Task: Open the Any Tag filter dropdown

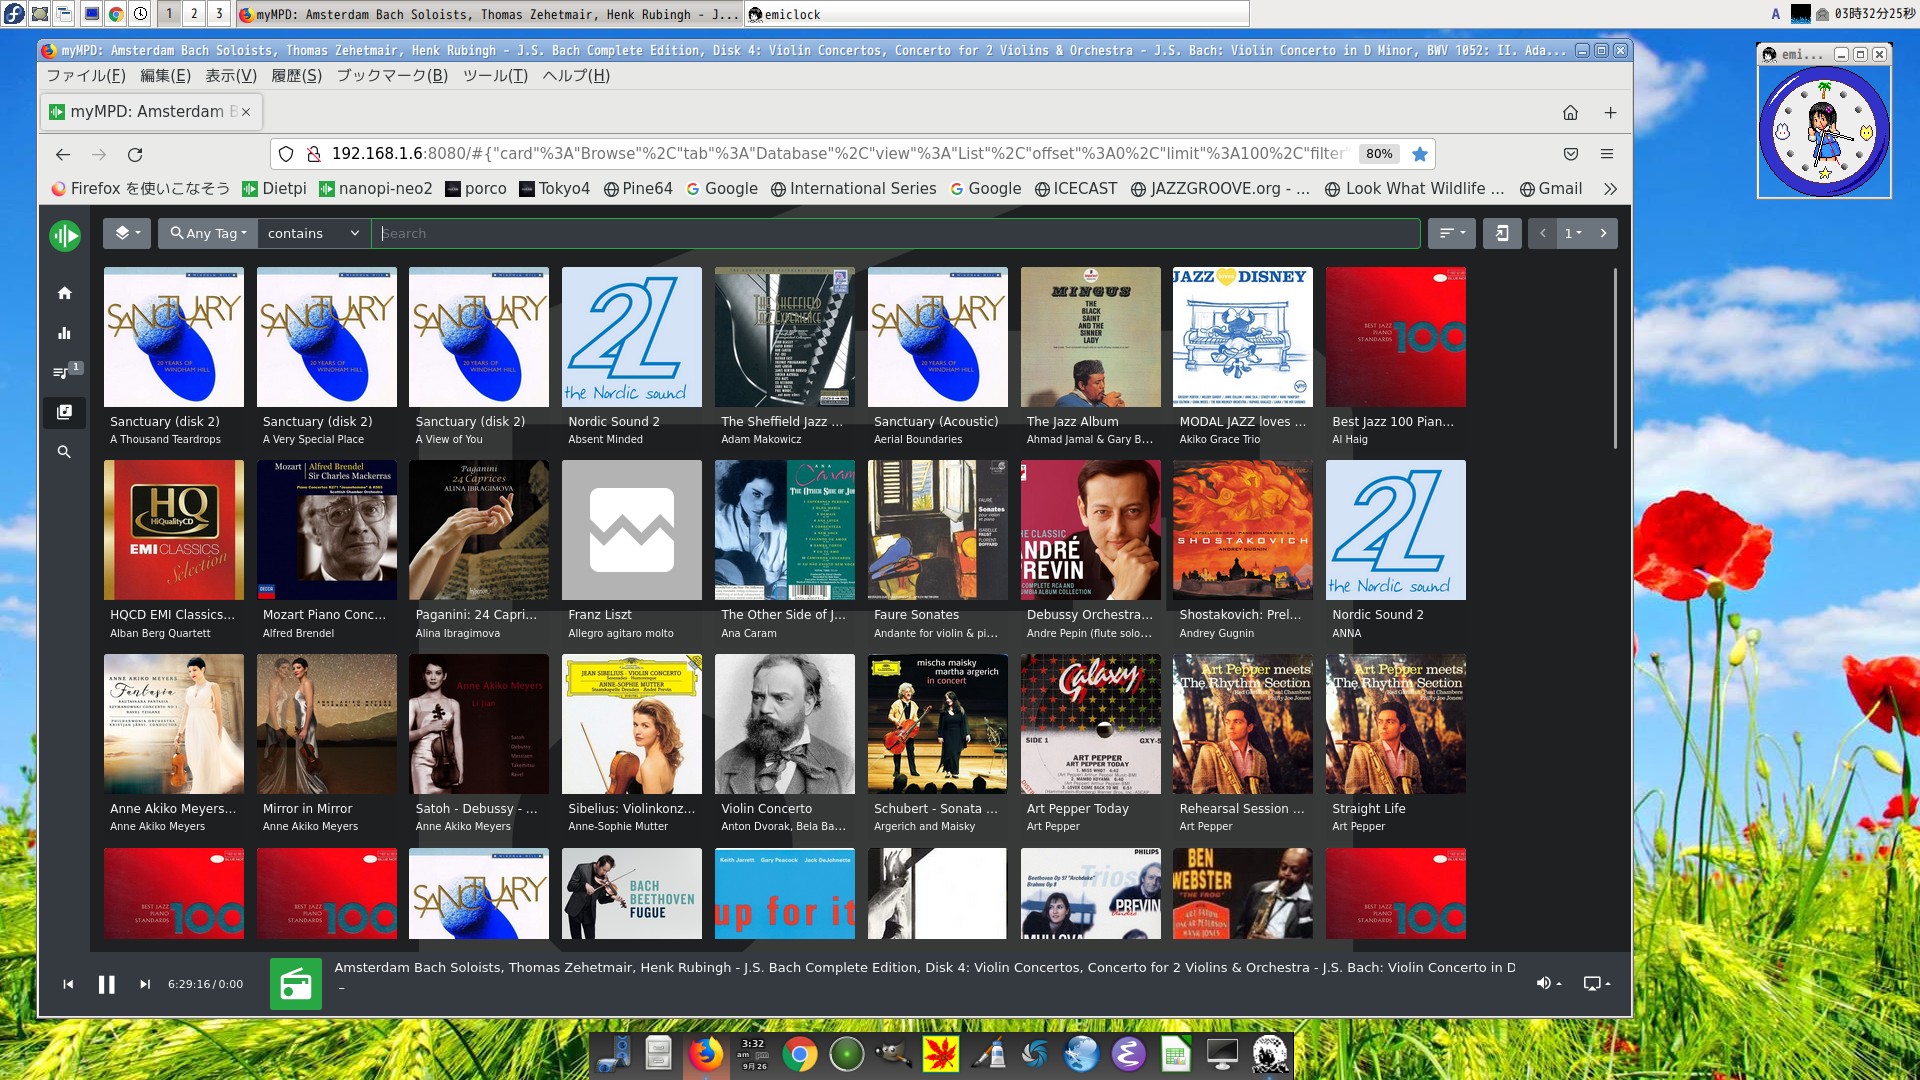Action: coord(208,233)
